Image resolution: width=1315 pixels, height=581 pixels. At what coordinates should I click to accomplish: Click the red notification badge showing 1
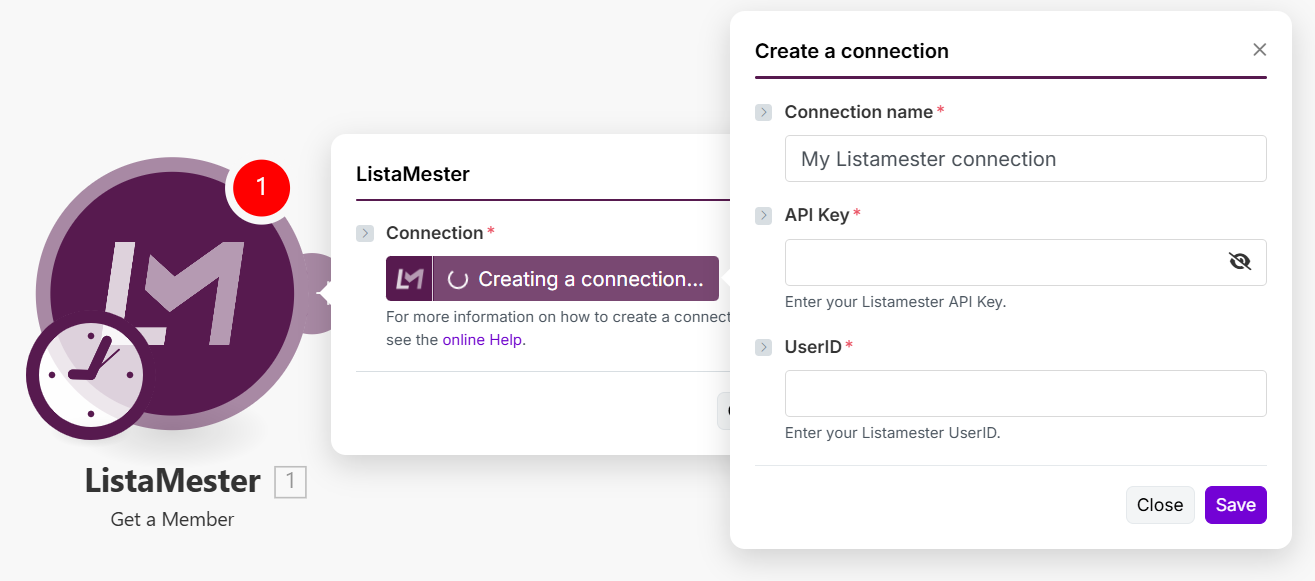pos(261,187)
